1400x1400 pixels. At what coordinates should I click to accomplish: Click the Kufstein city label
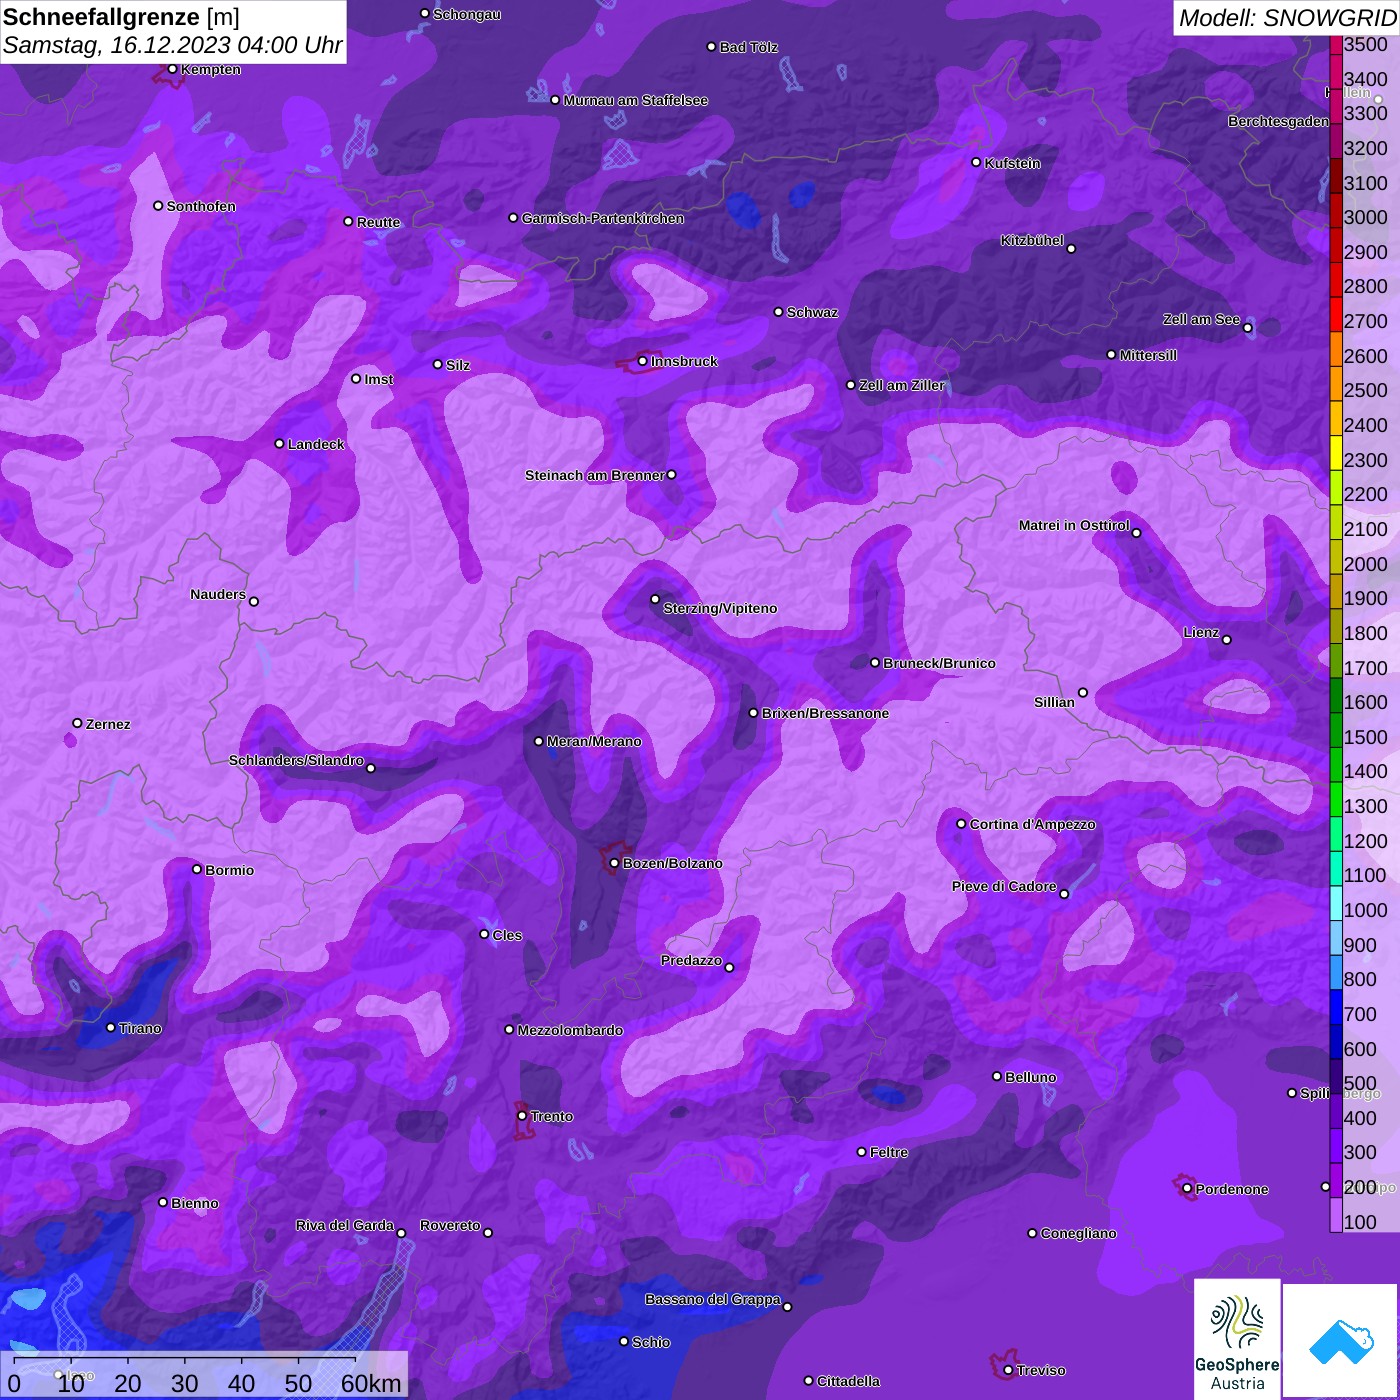(1012, 163)
